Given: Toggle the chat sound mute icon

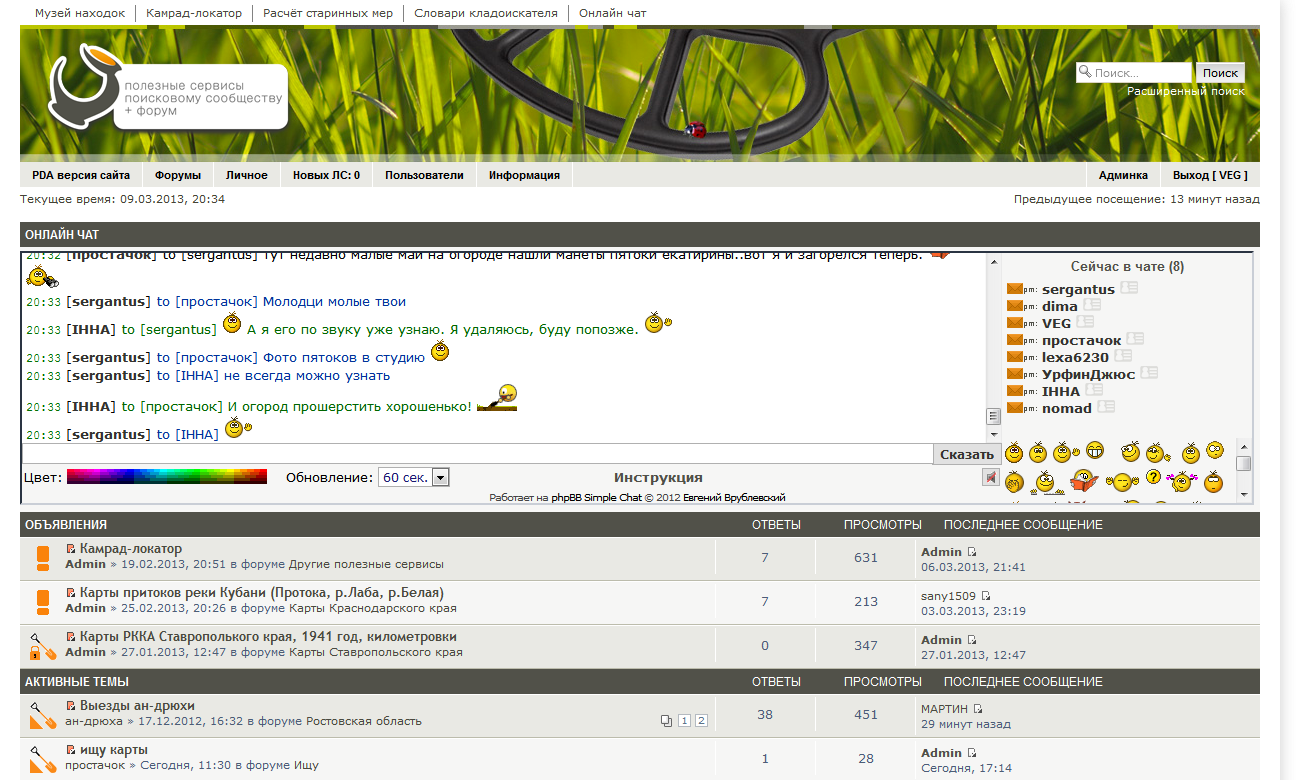Looking at the screenshot, I should point(990,478).
